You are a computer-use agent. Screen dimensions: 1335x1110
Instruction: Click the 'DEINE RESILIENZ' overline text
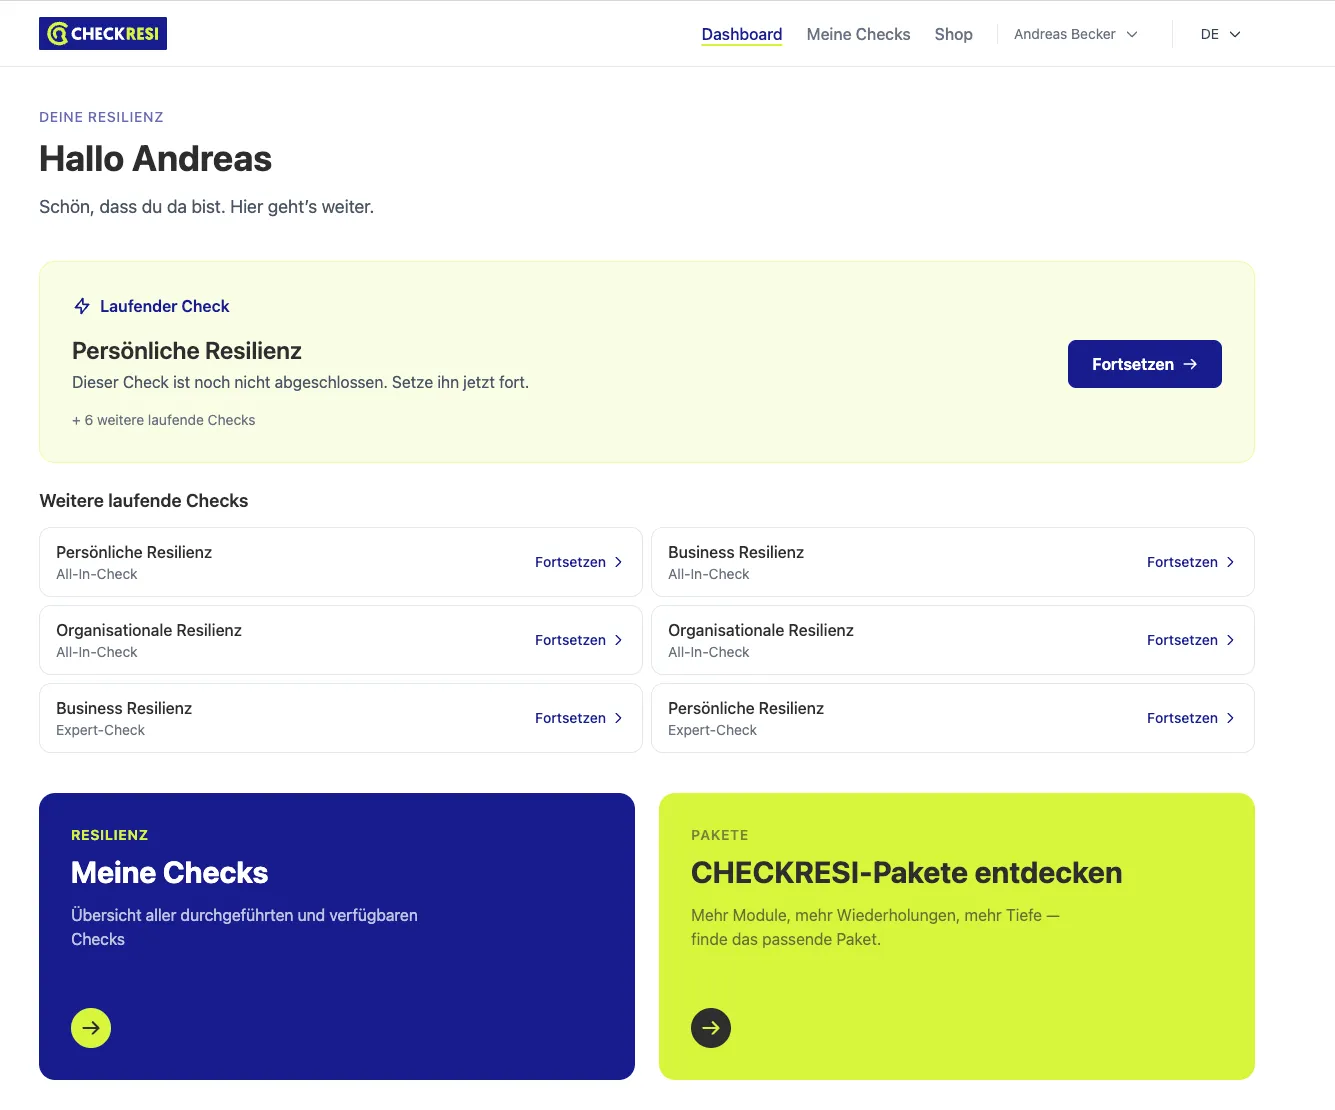[101, 117]
